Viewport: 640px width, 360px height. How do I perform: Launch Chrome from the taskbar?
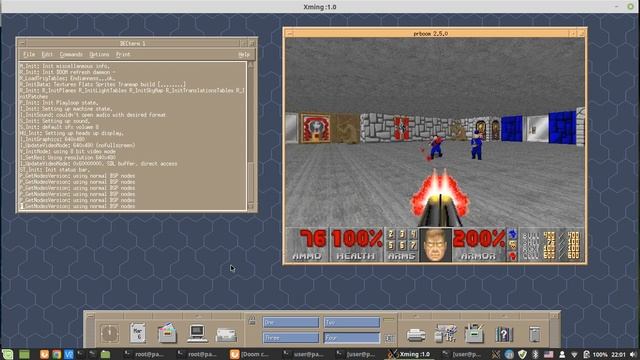56,354
